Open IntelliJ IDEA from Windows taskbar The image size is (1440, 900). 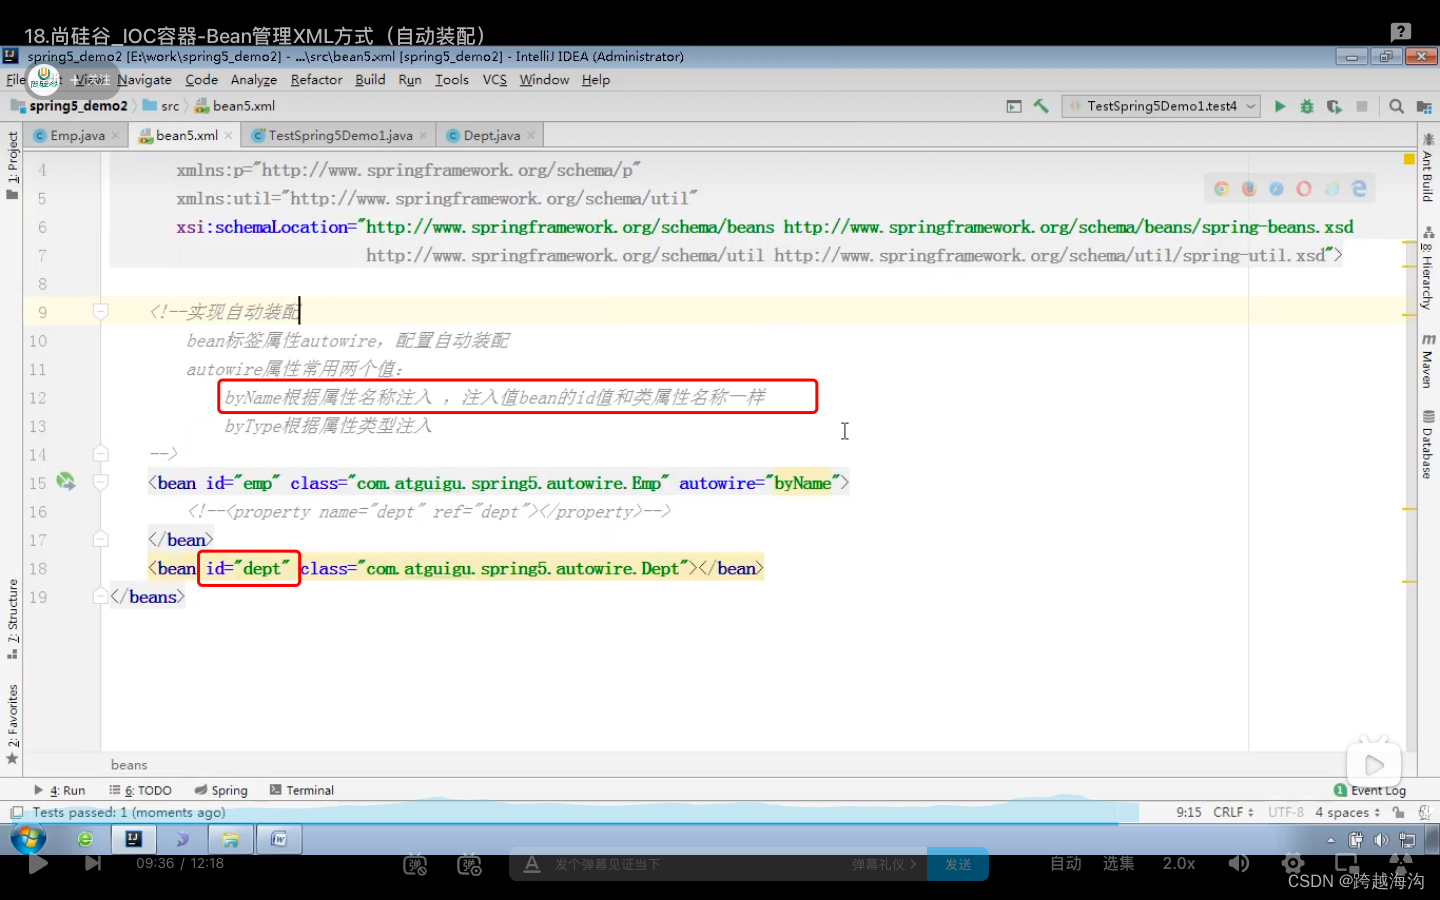134,839
